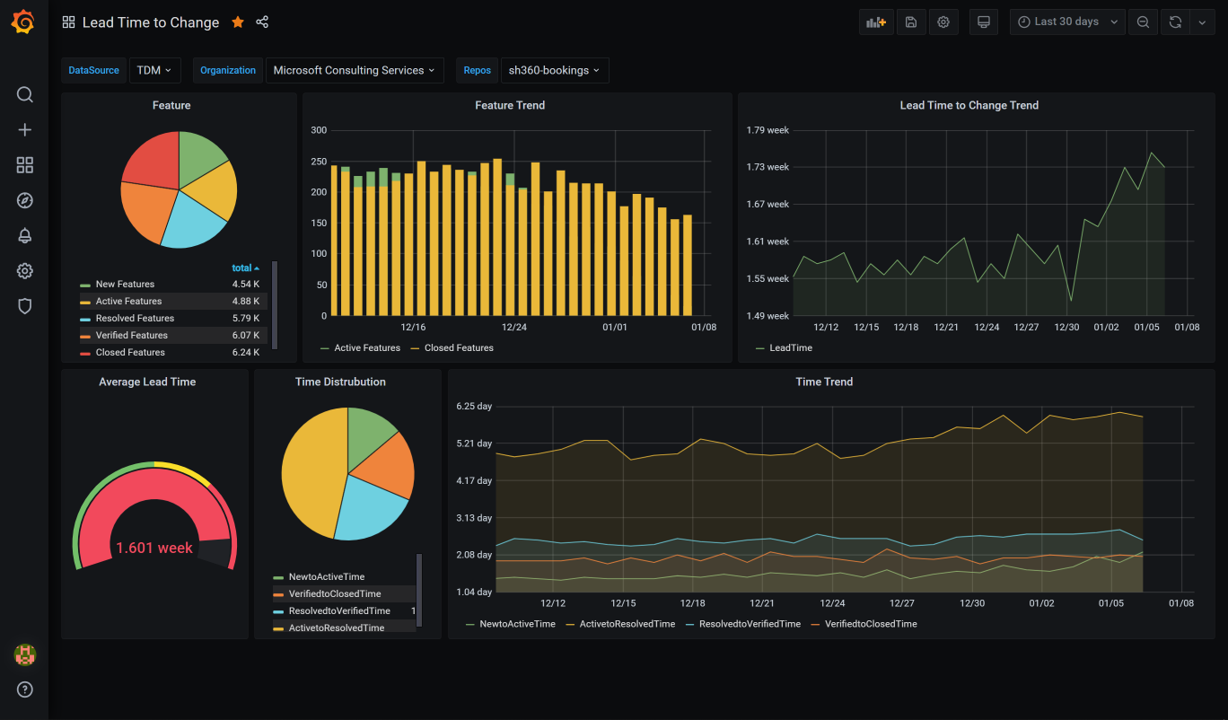This screenshot has height=720, width=1228.
Task: Open the Time Distrubution panel title
Action: click(x=340, y=382)
